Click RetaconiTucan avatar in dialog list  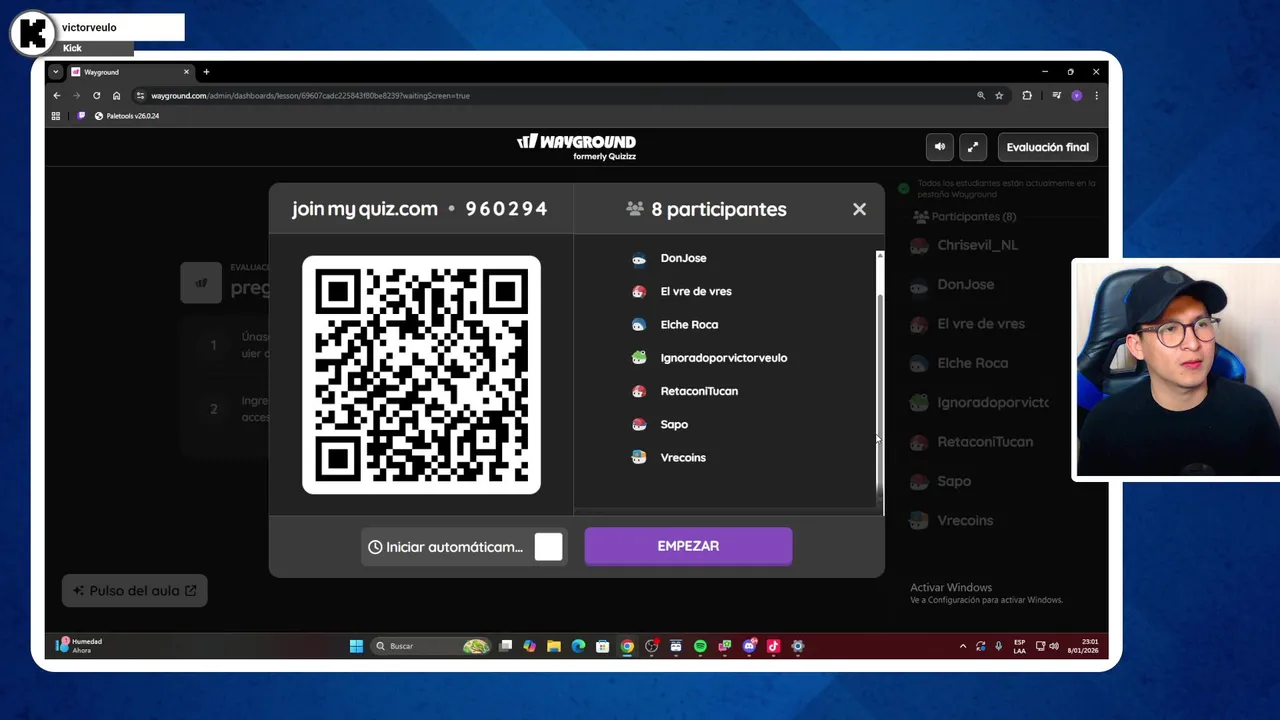click(x=639, y=391)
